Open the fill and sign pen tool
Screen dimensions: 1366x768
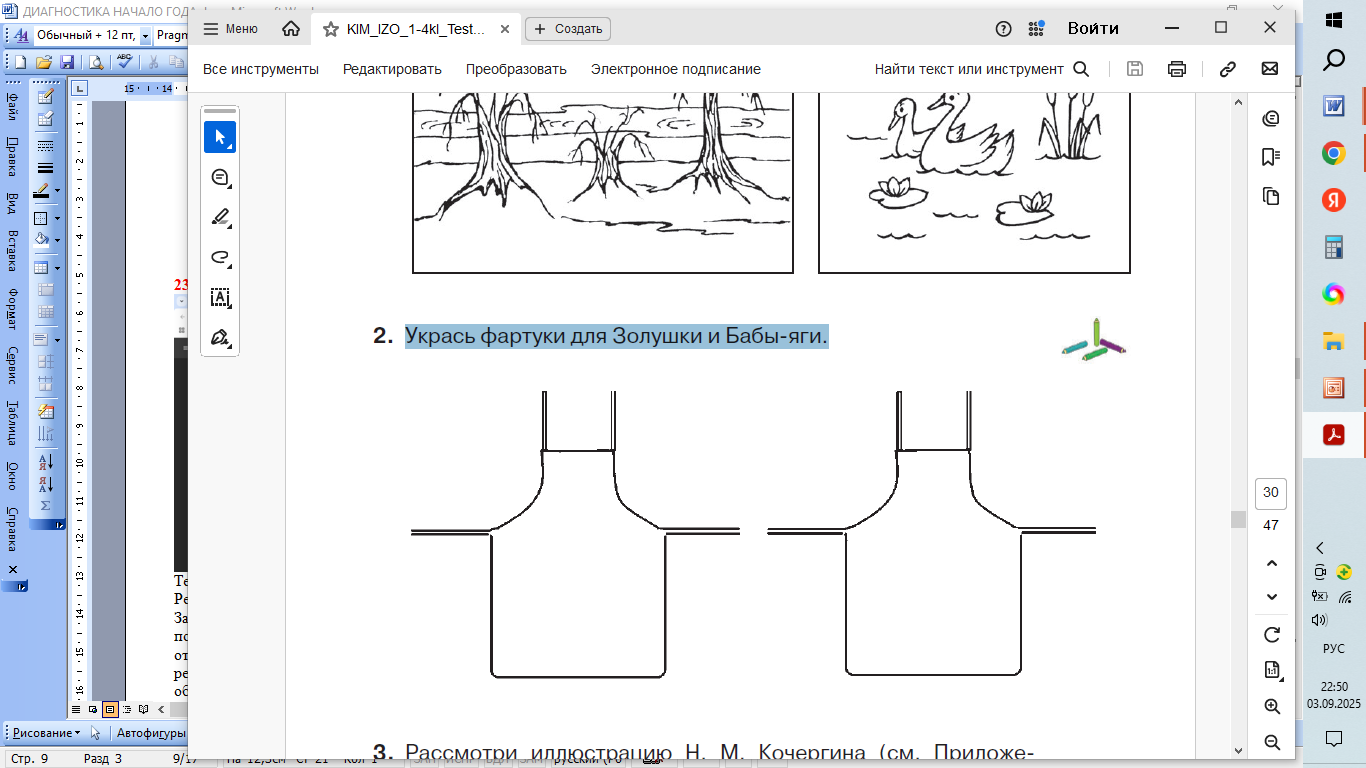pyautogui.click(x=220, y=337)
